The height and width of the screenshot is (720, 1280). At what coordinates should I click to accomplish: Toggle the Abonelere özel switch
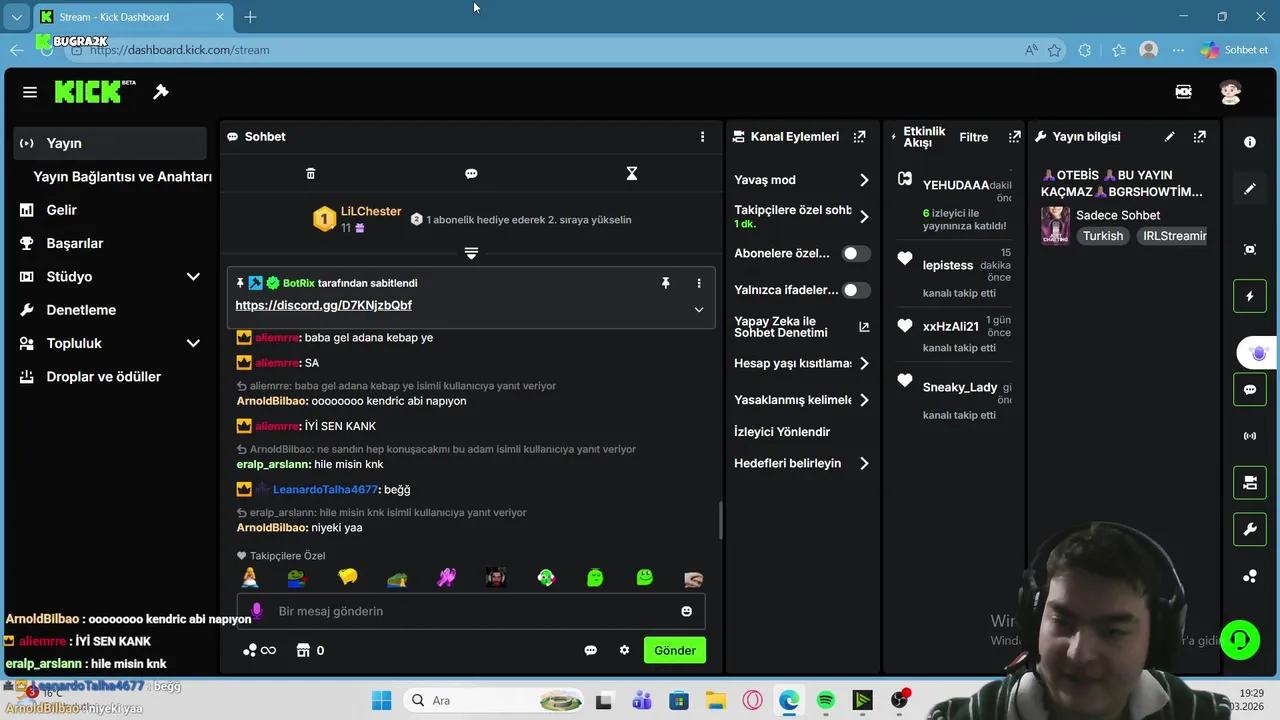tap(855, 254)
